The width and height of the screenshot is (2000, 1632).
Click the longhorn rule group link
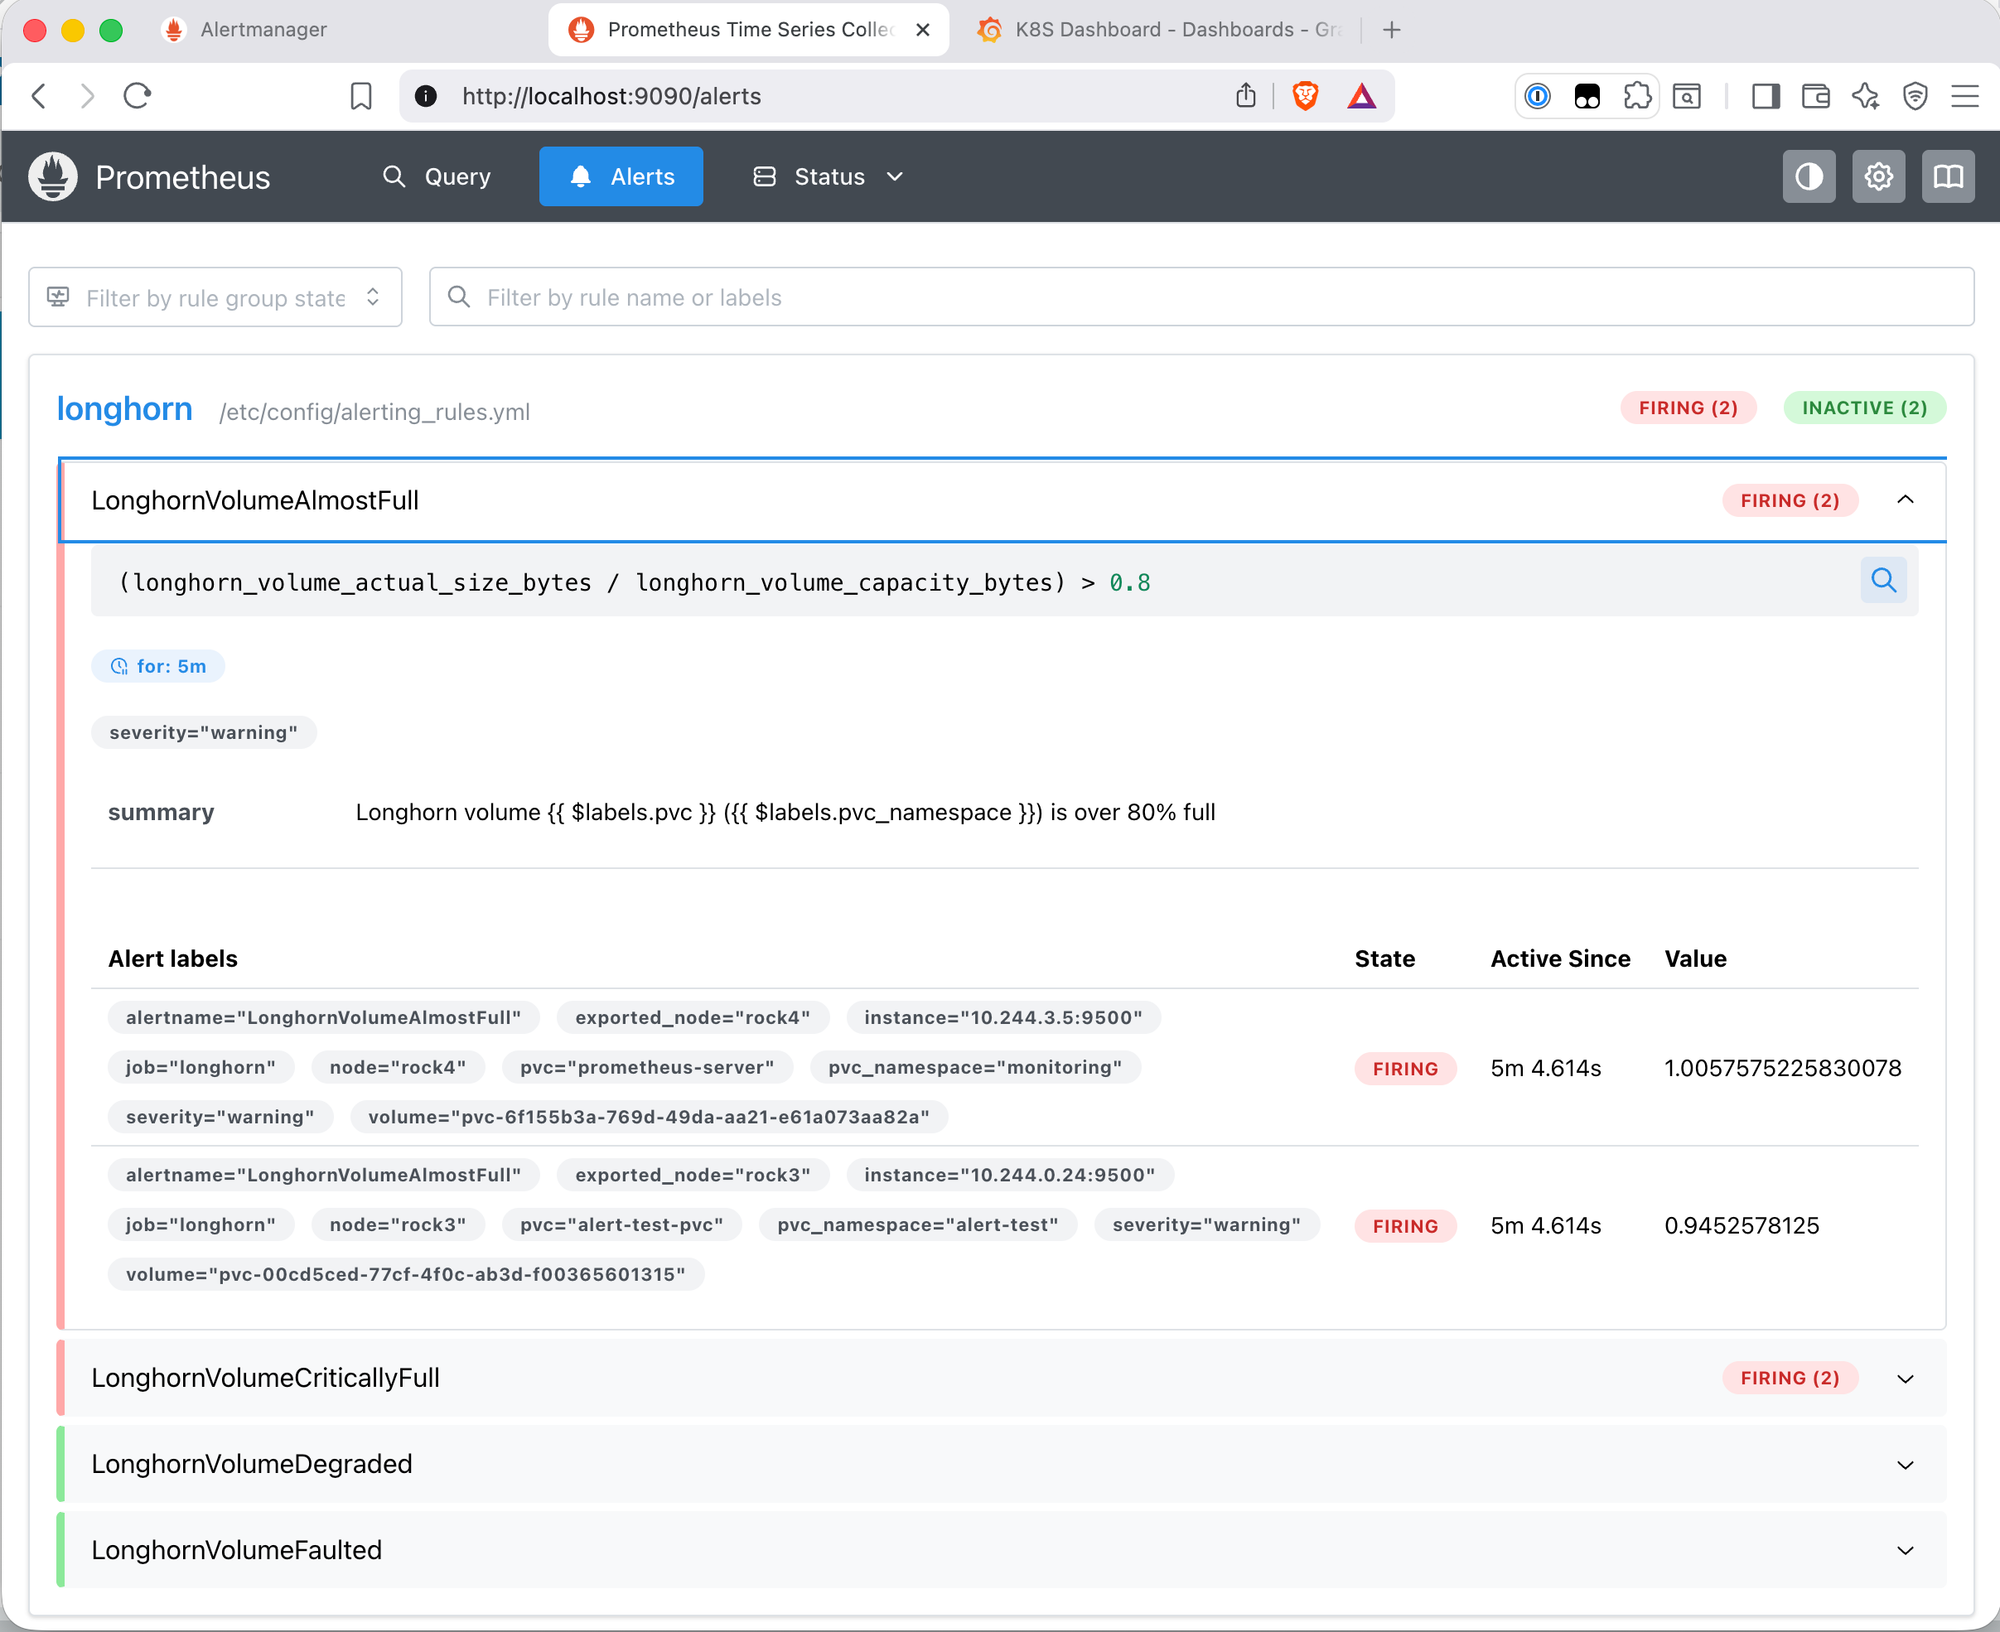125,409
